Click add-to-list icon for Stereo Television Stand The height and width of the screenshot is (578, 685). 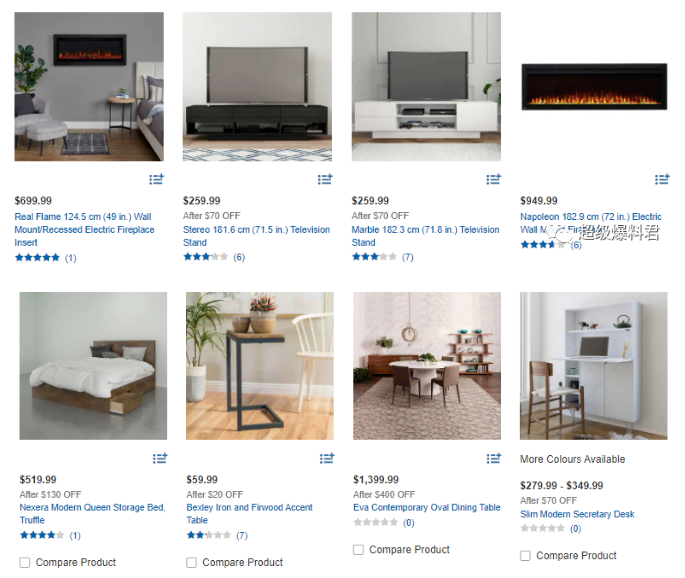click(325, 179)
